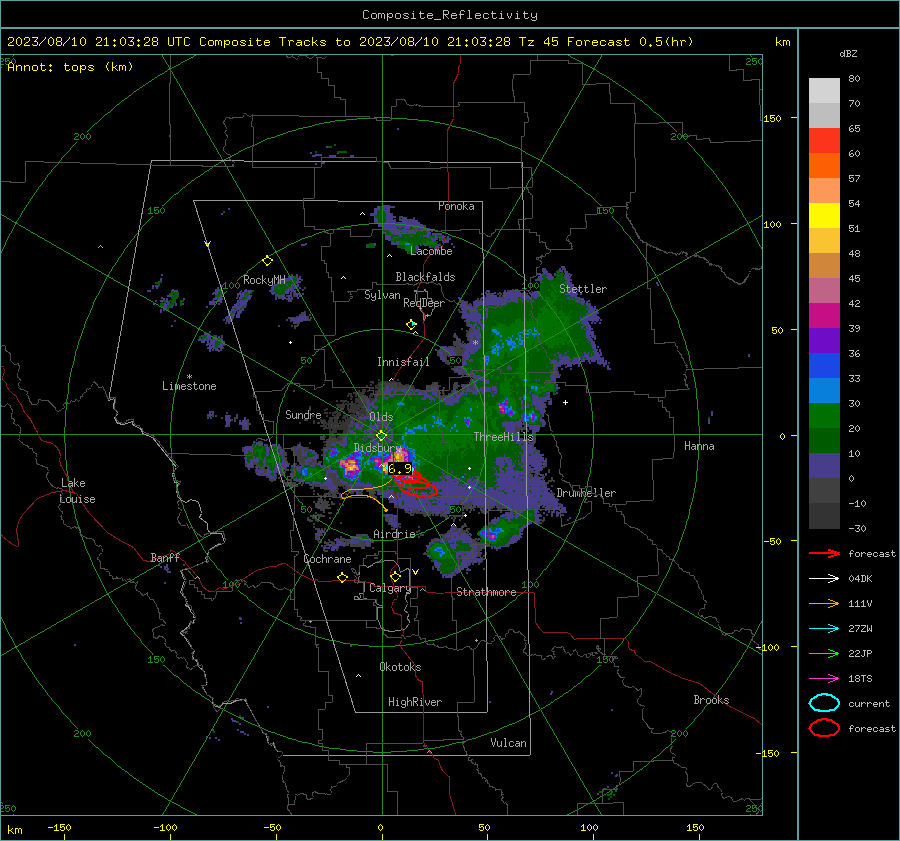The image size is (900, 841).
Task: Select the Banff label
Action: click(x=165, y=557)
